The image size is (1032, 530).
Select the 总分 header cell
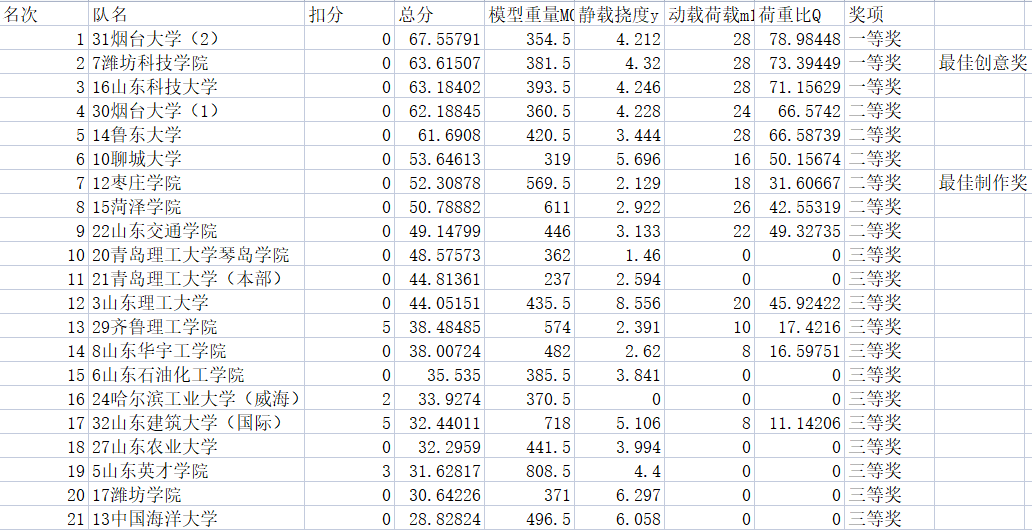tap(416, 14)
